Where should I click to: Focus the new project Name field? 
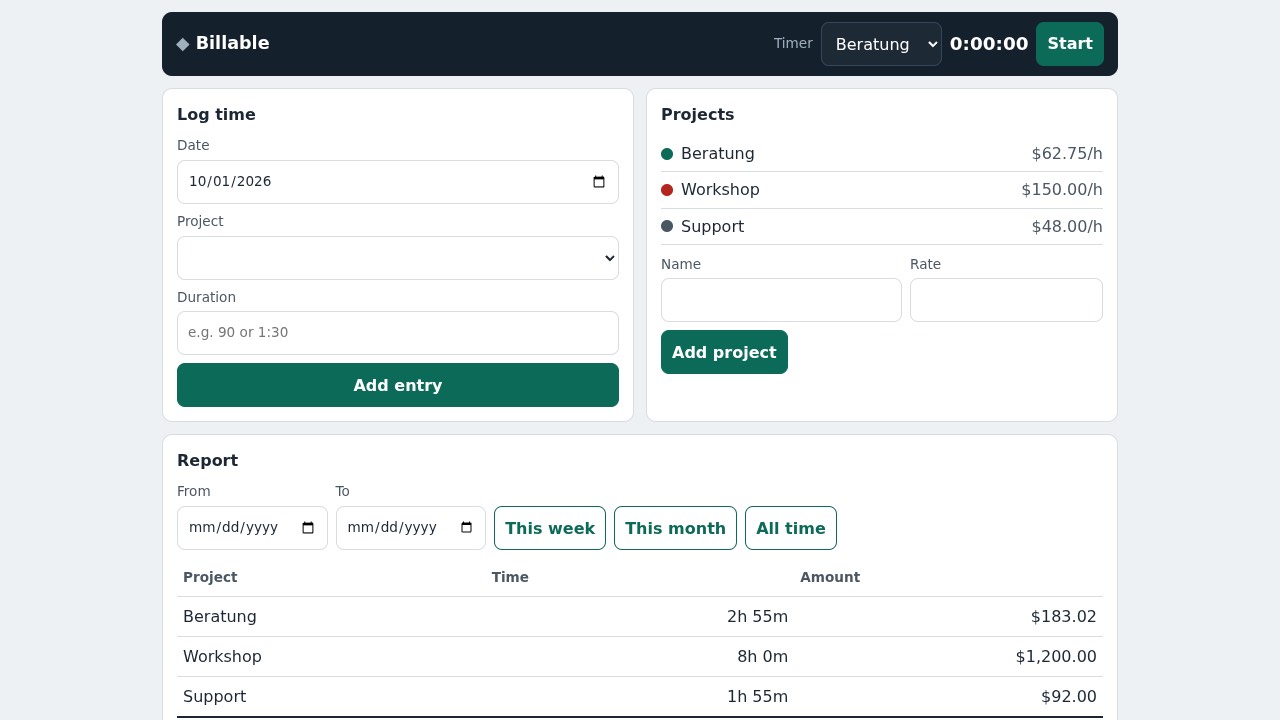[x=781, y=300]
